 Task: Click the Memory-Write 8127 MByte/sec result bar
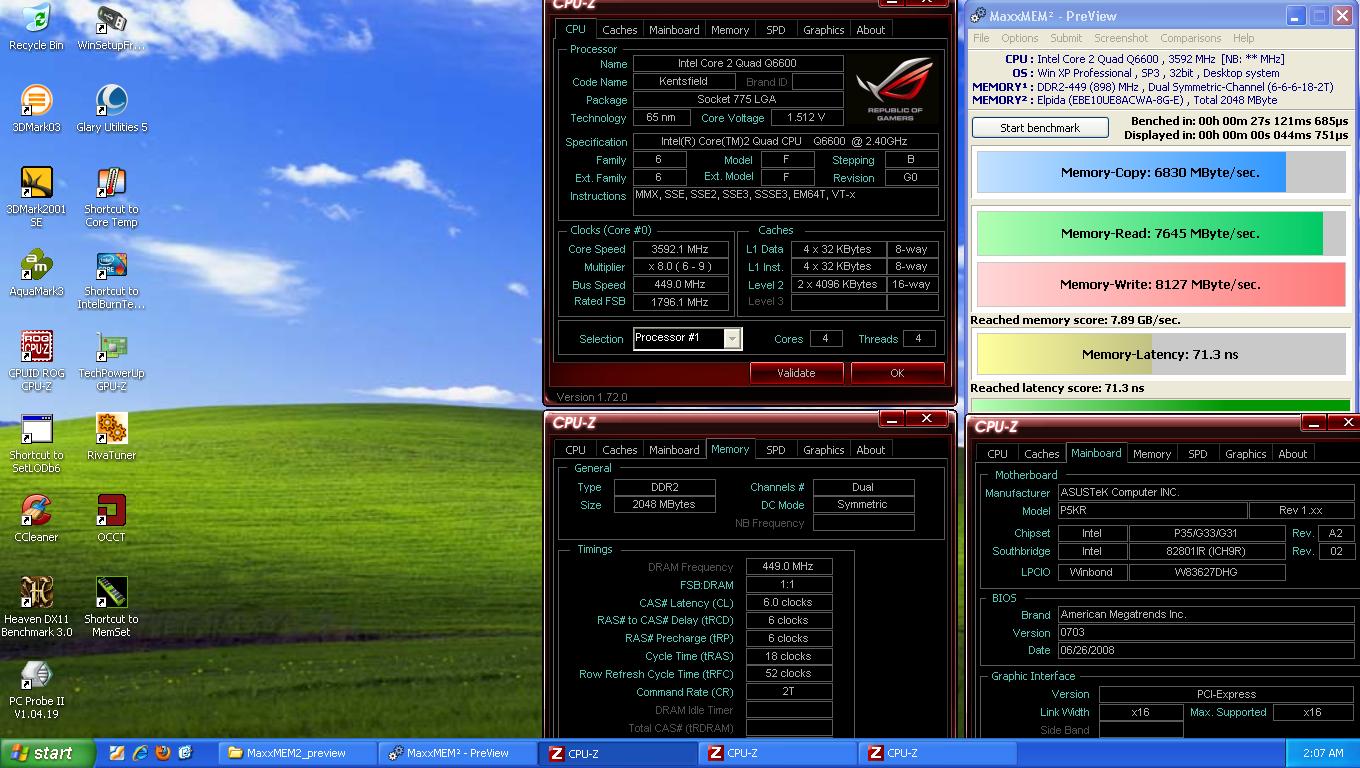pos(1161,284)
